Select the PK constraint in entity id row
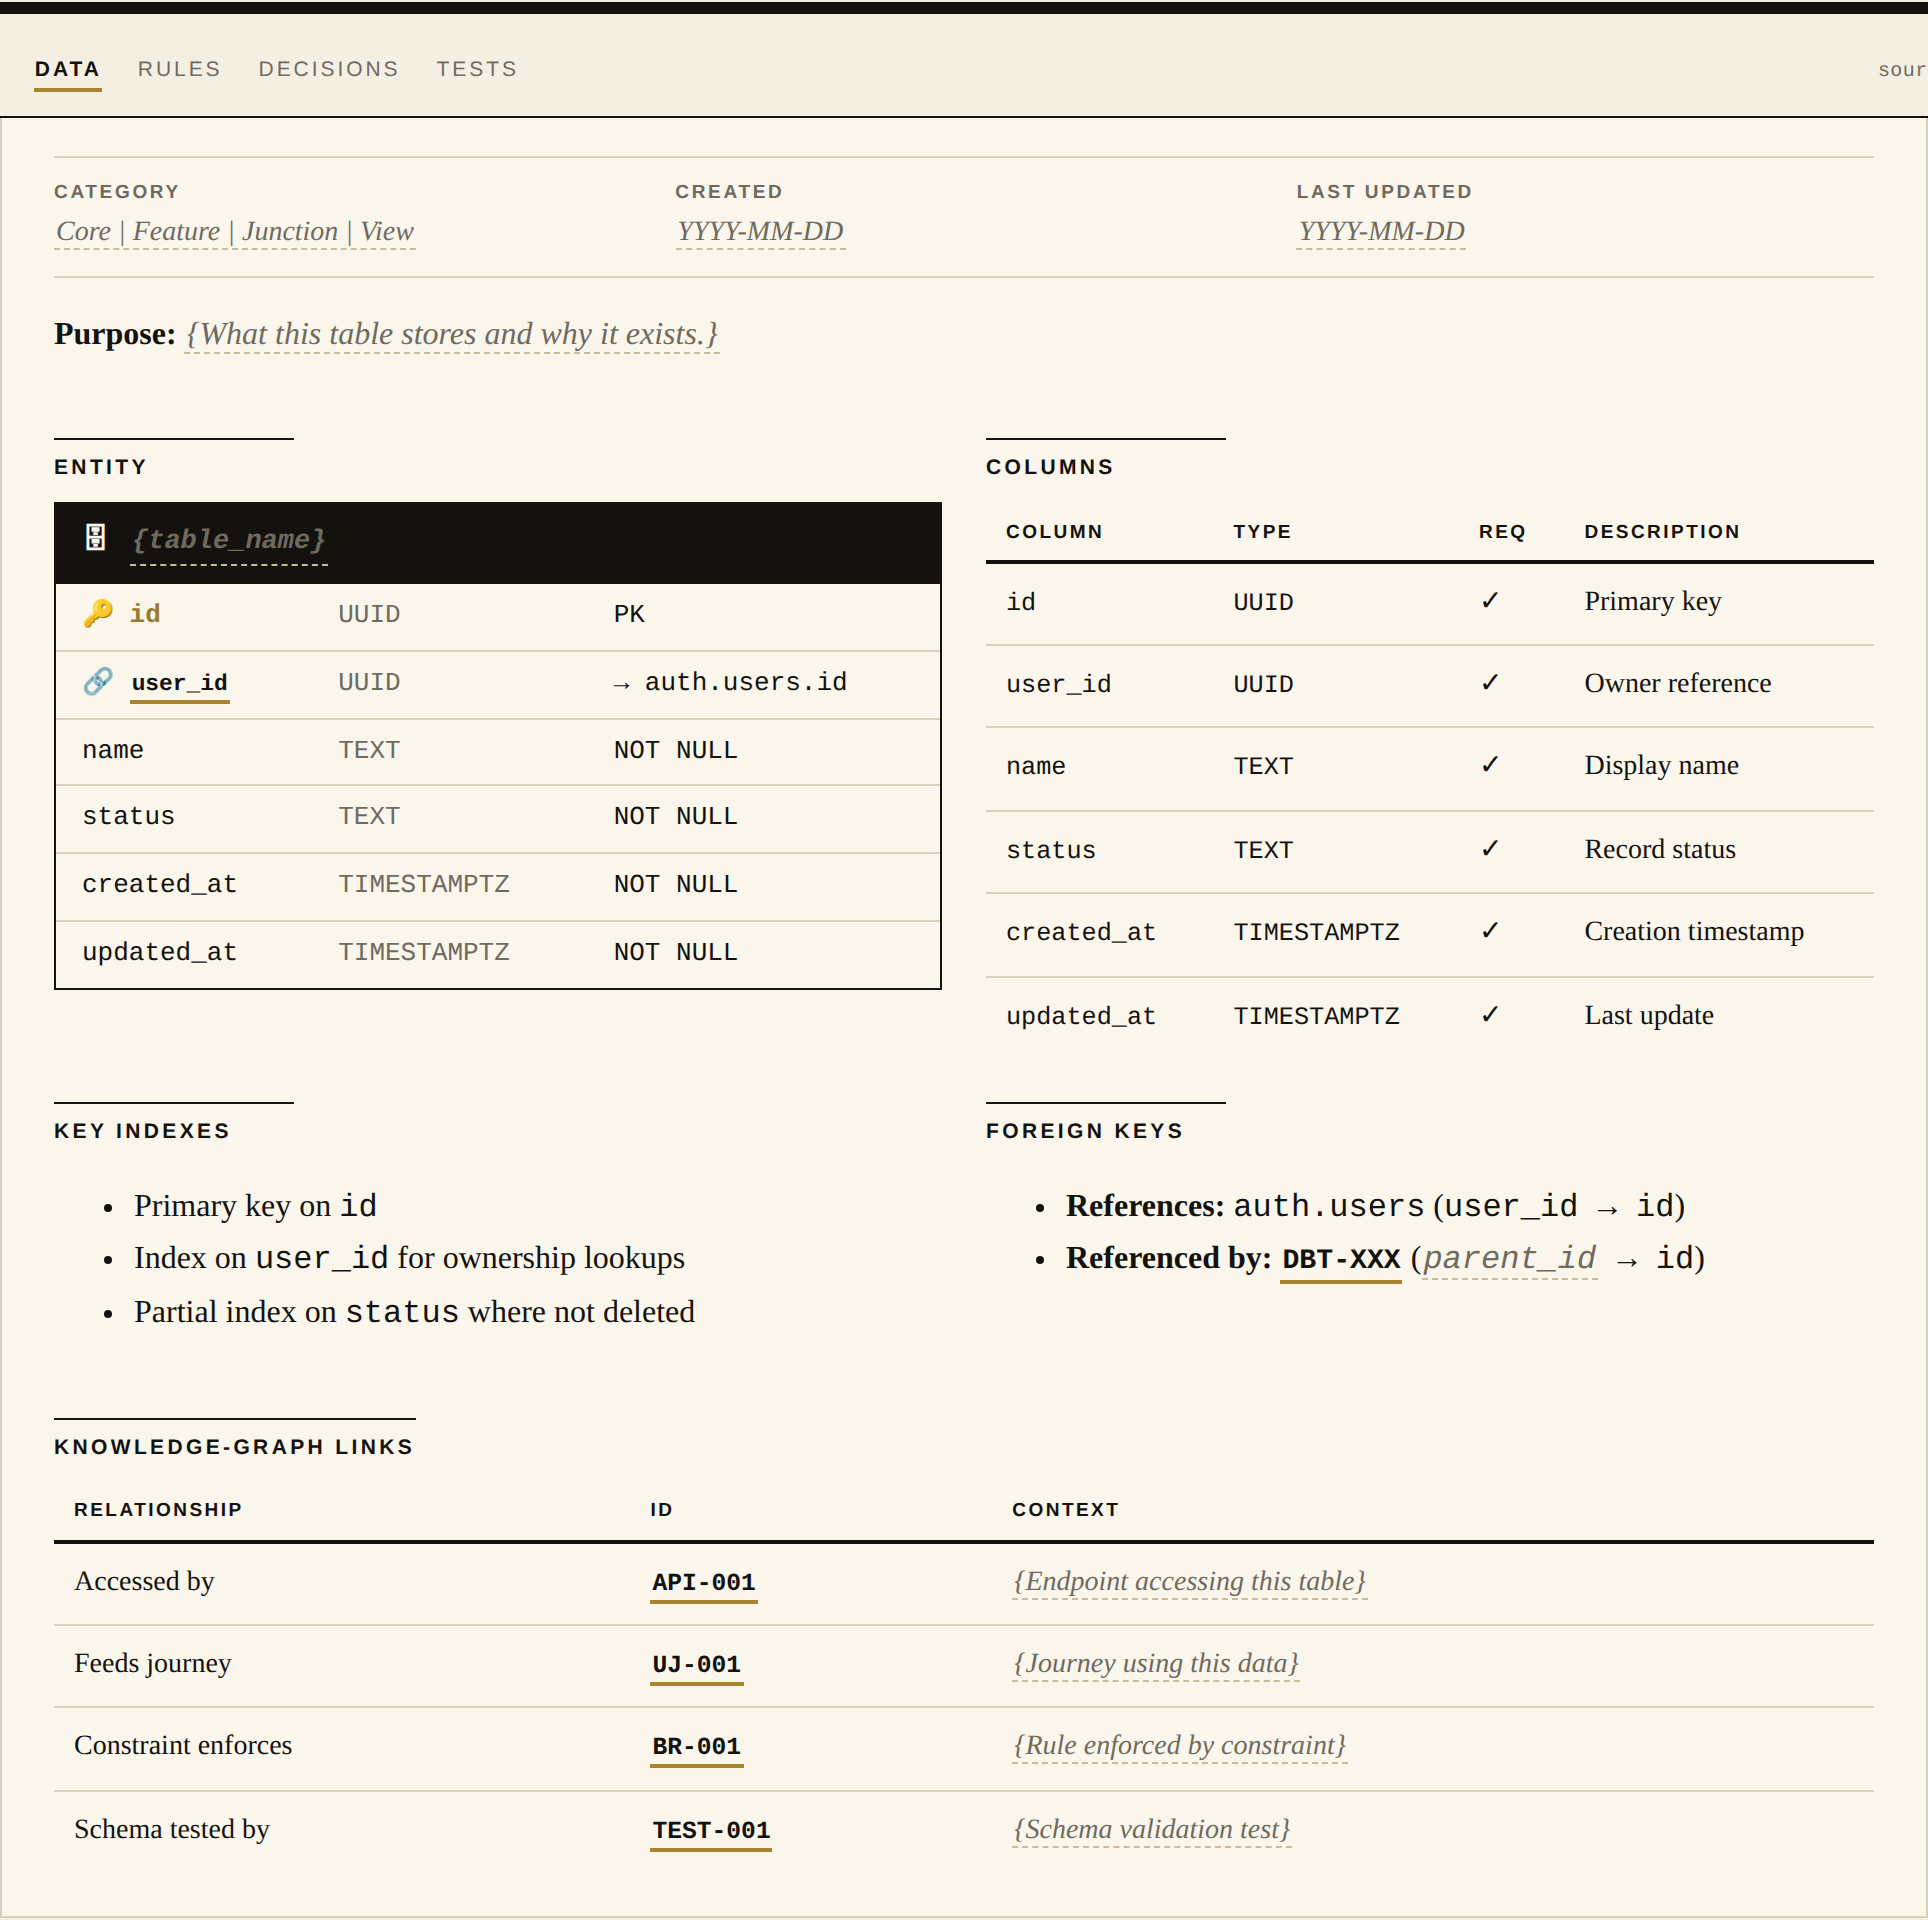This screenshot has width=1928, height=1920. [x=629, y=614]
